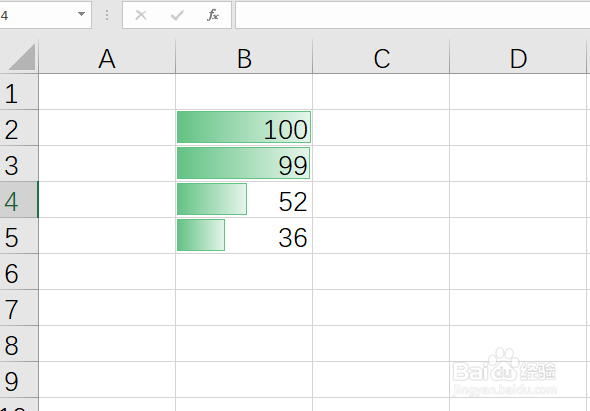
Task: Select row 7 header
Action: coord(19,308)
